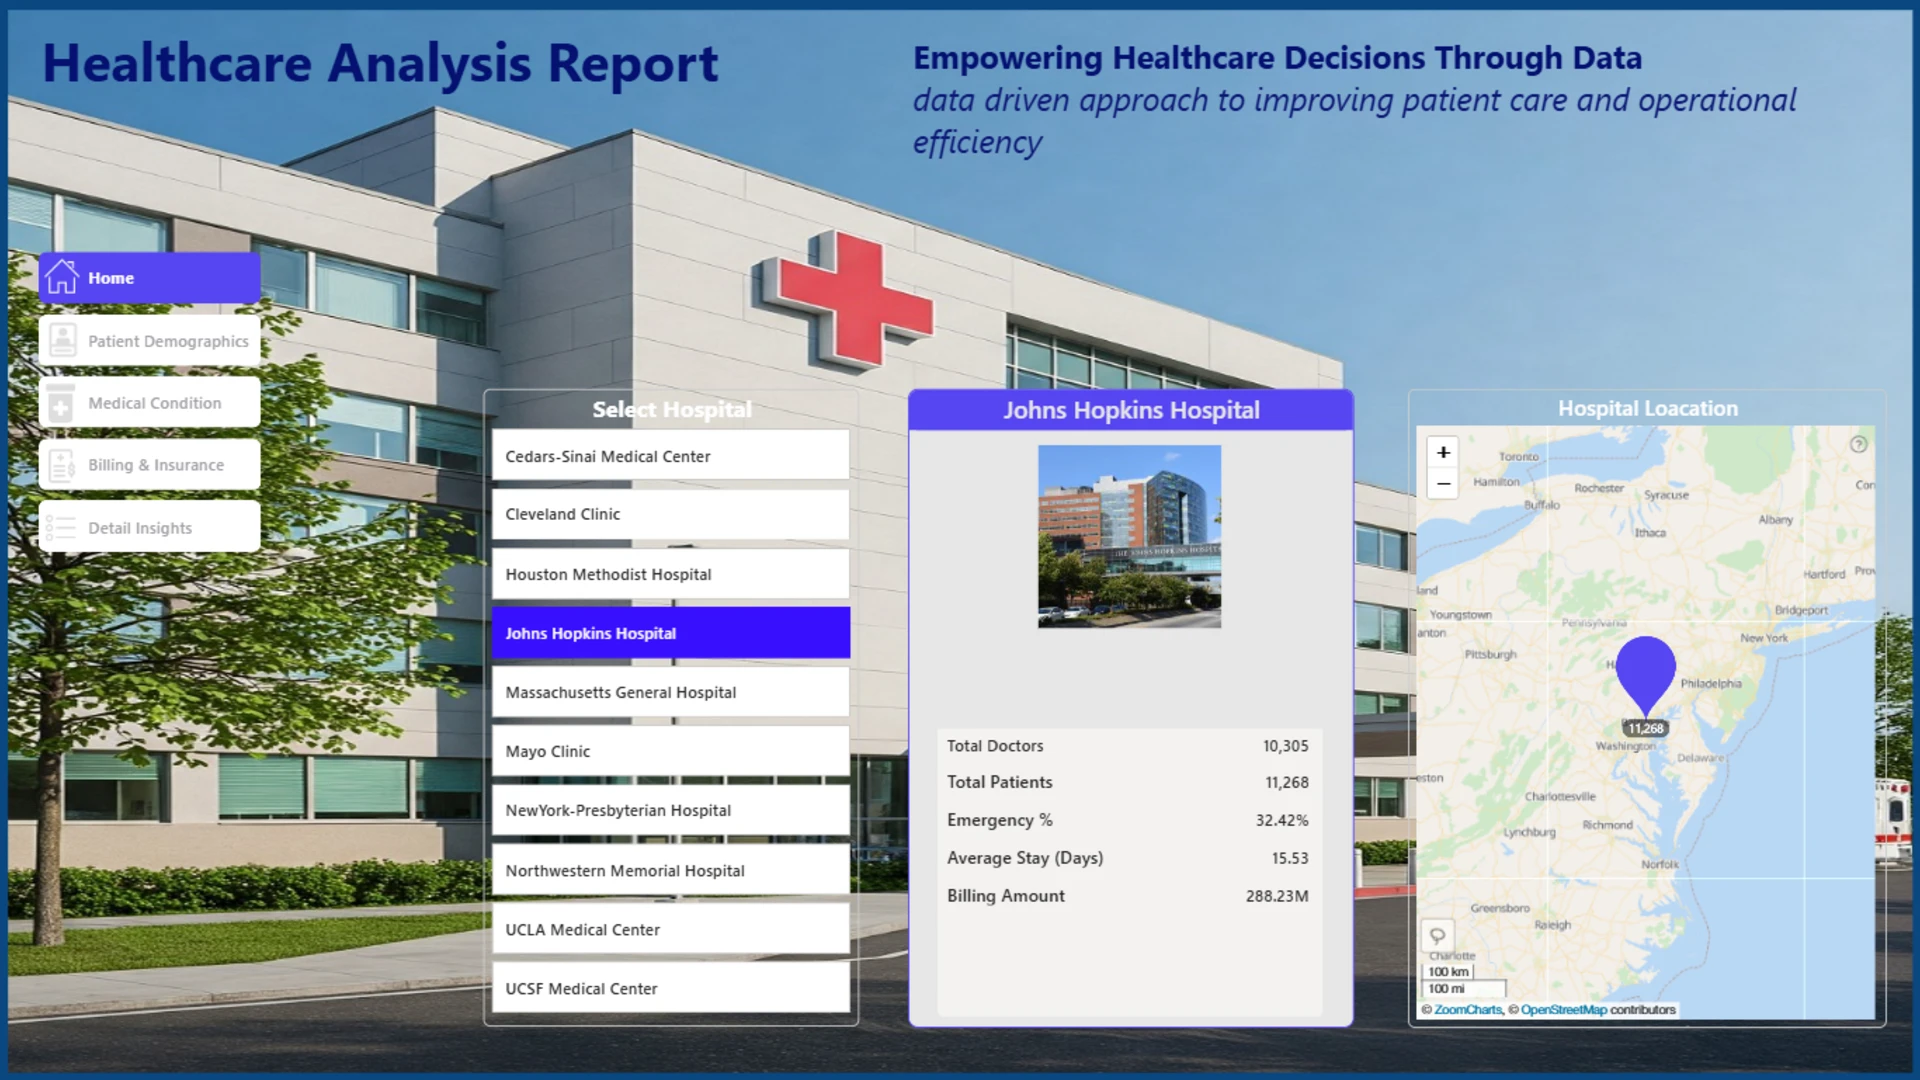Select NewYork-Presbyterian Hospital
Viewport: 1920px width, 1080px height.
click(x=671, y=810)
